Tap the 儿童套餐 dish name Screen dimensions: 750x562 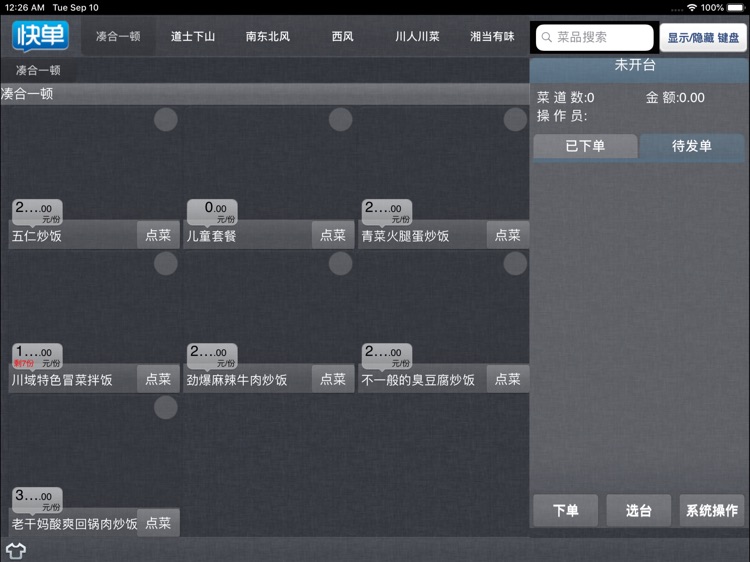click(211, 236)
